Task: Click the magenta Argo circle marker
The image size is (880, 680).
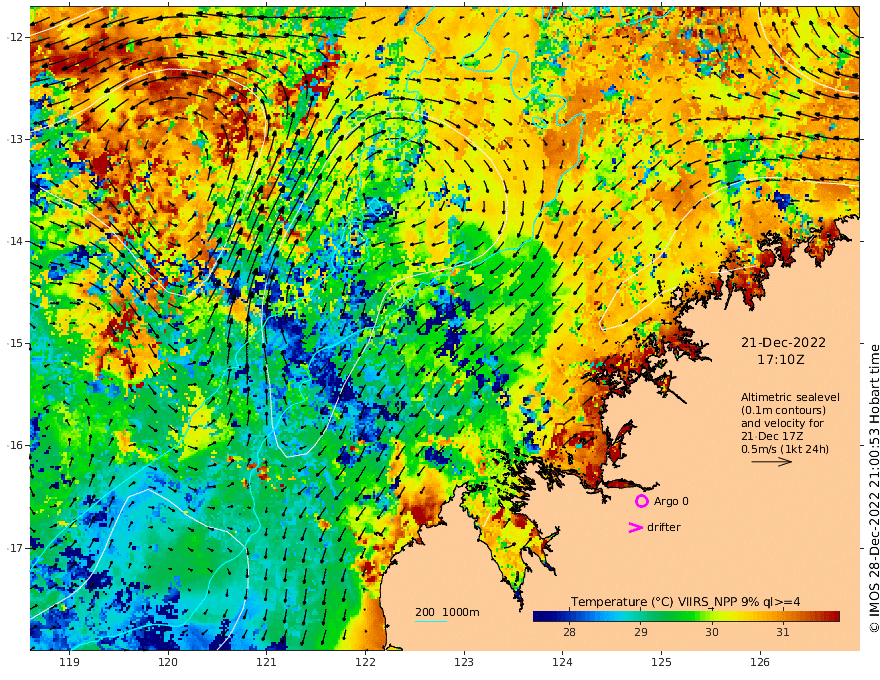Action: click(641, 501)
